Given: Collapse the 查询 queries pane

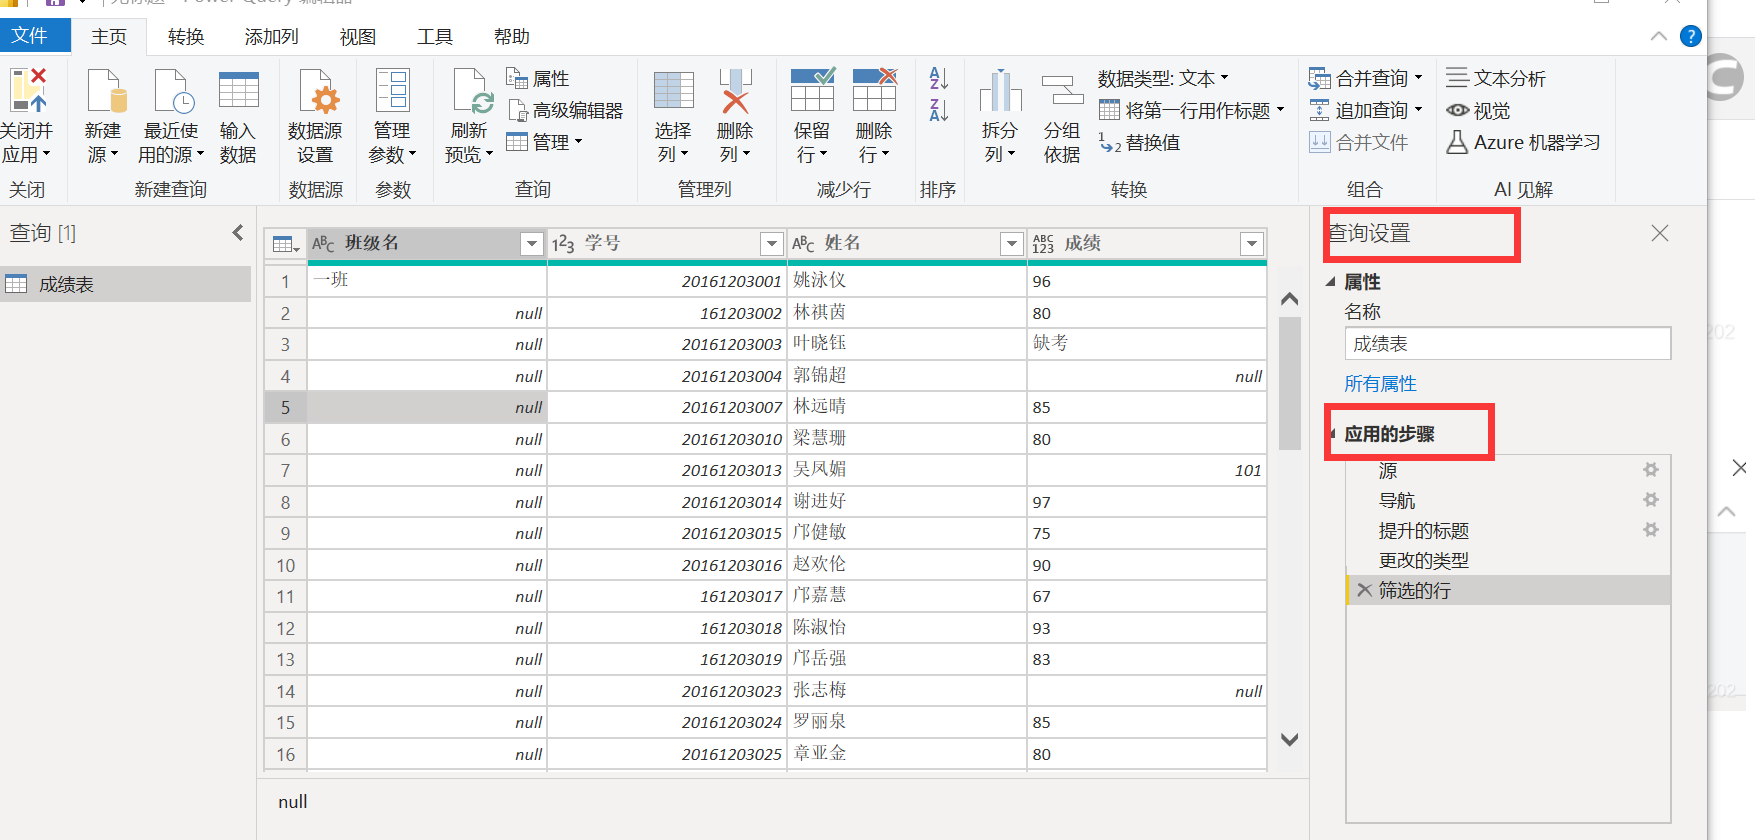Looking at the screenshot, I should 238,233.
